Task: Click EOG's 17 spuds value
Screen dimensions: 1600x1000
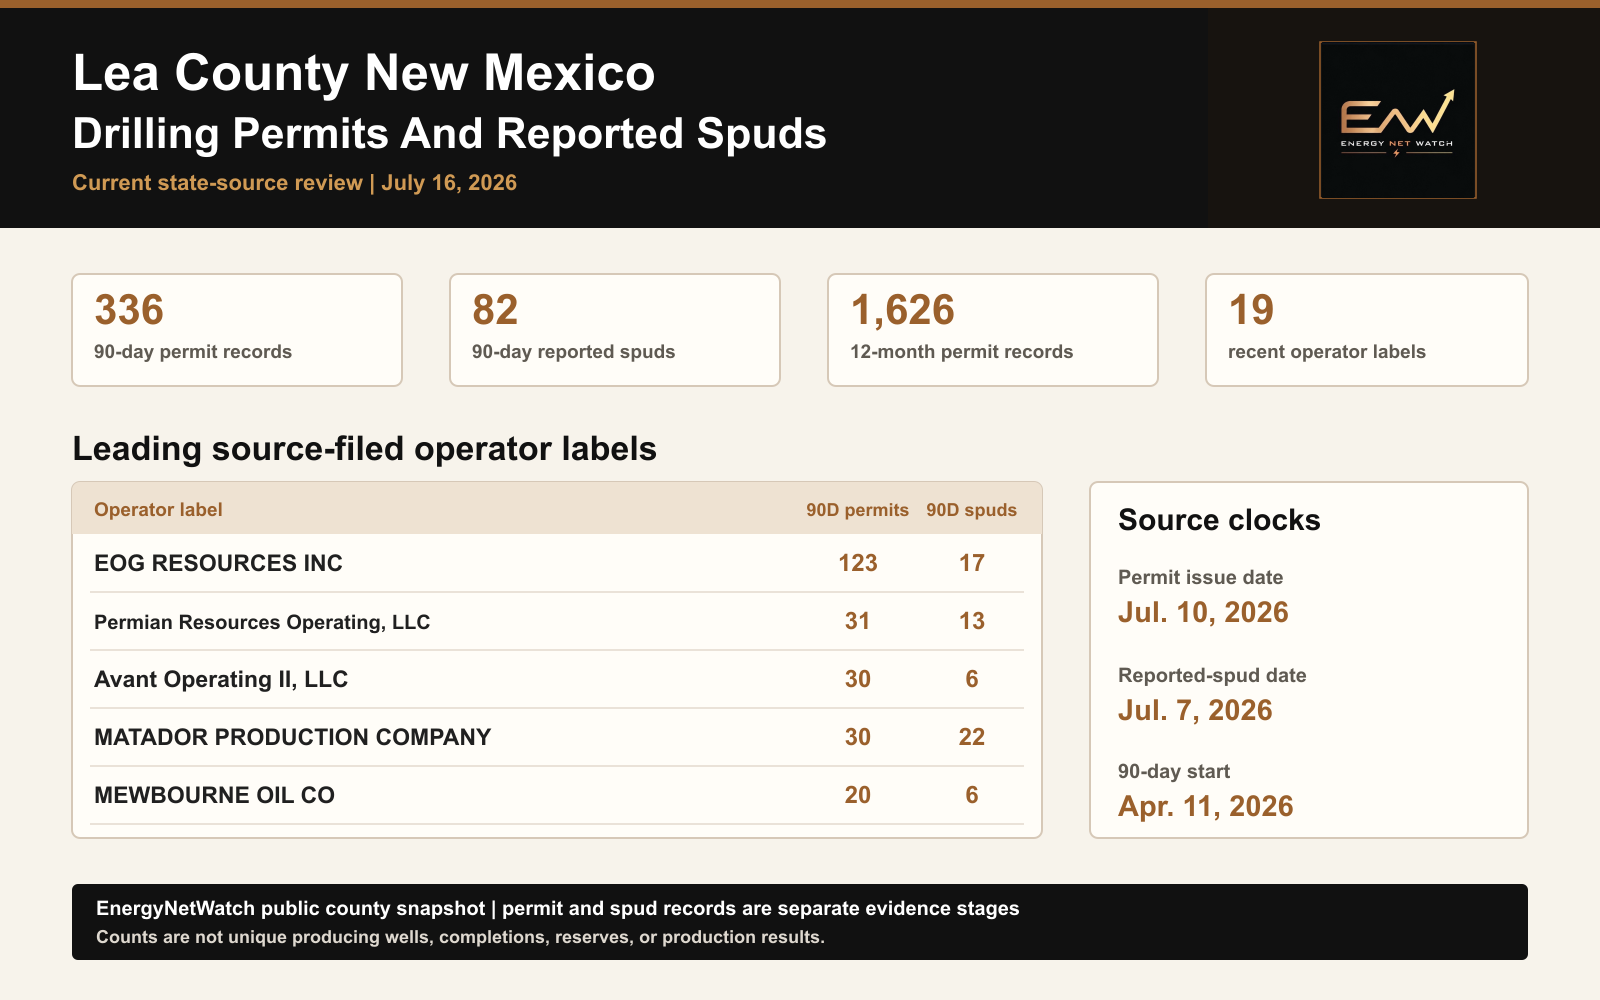Action: (x=972, y=563)
